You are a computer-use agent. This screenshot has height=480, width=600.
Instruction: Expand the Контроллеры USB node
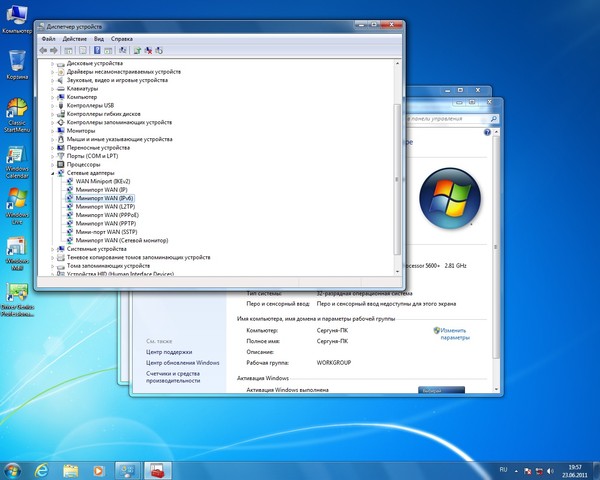(53, 106)
